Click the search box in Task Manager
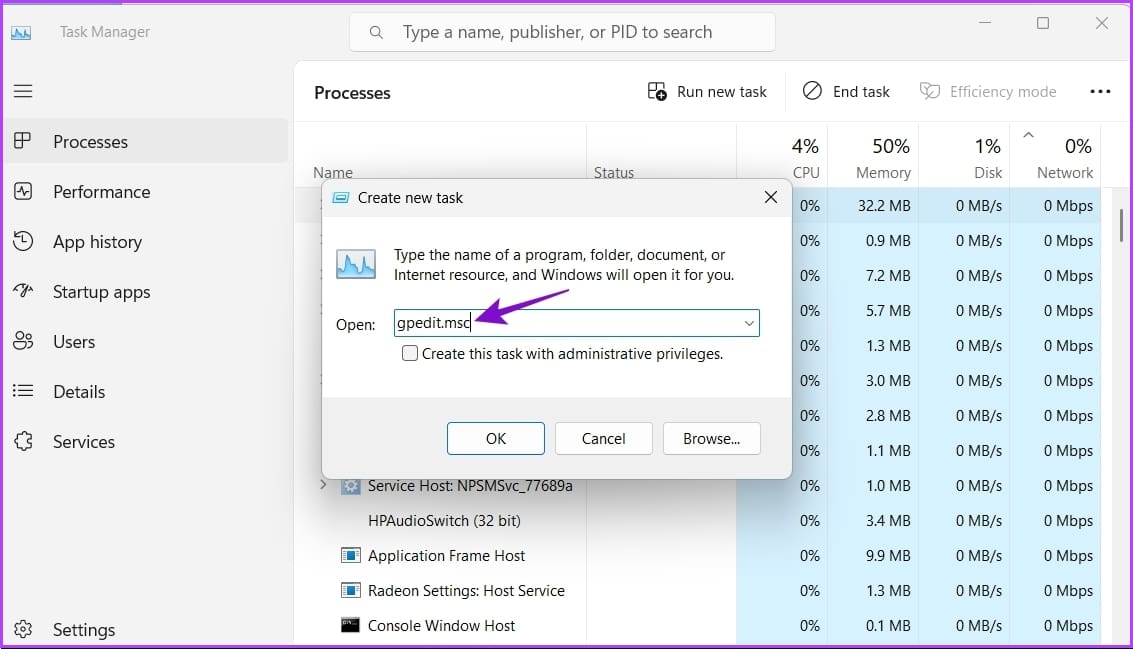1133x649 pixels. pyautogui.click(x=562, y=32)
